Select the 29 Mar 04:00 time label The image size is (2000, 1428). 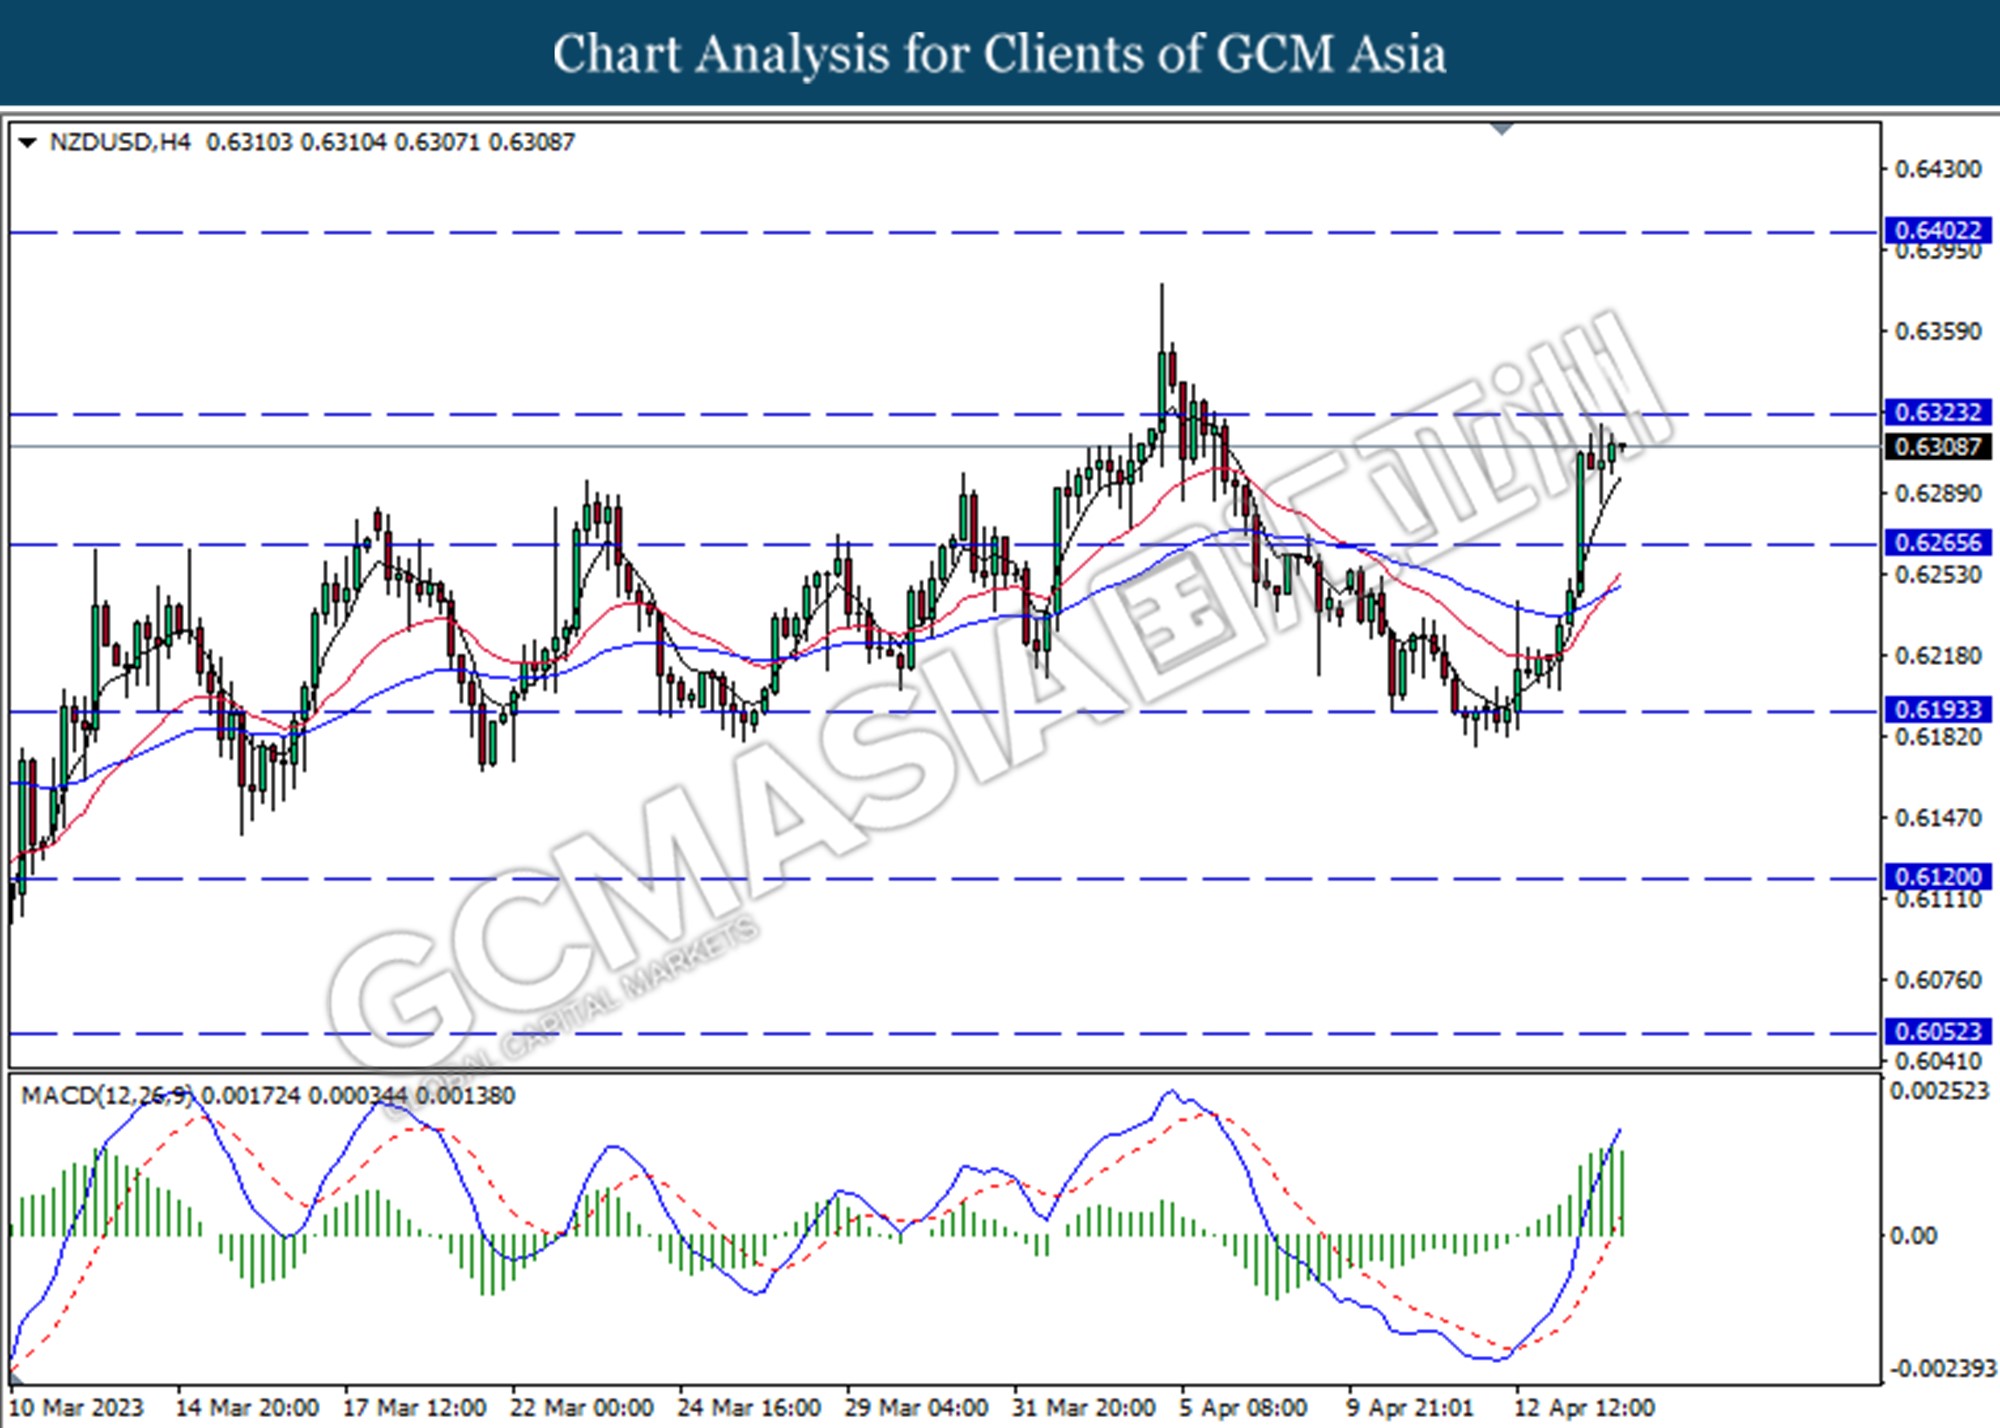point(916,1408)
